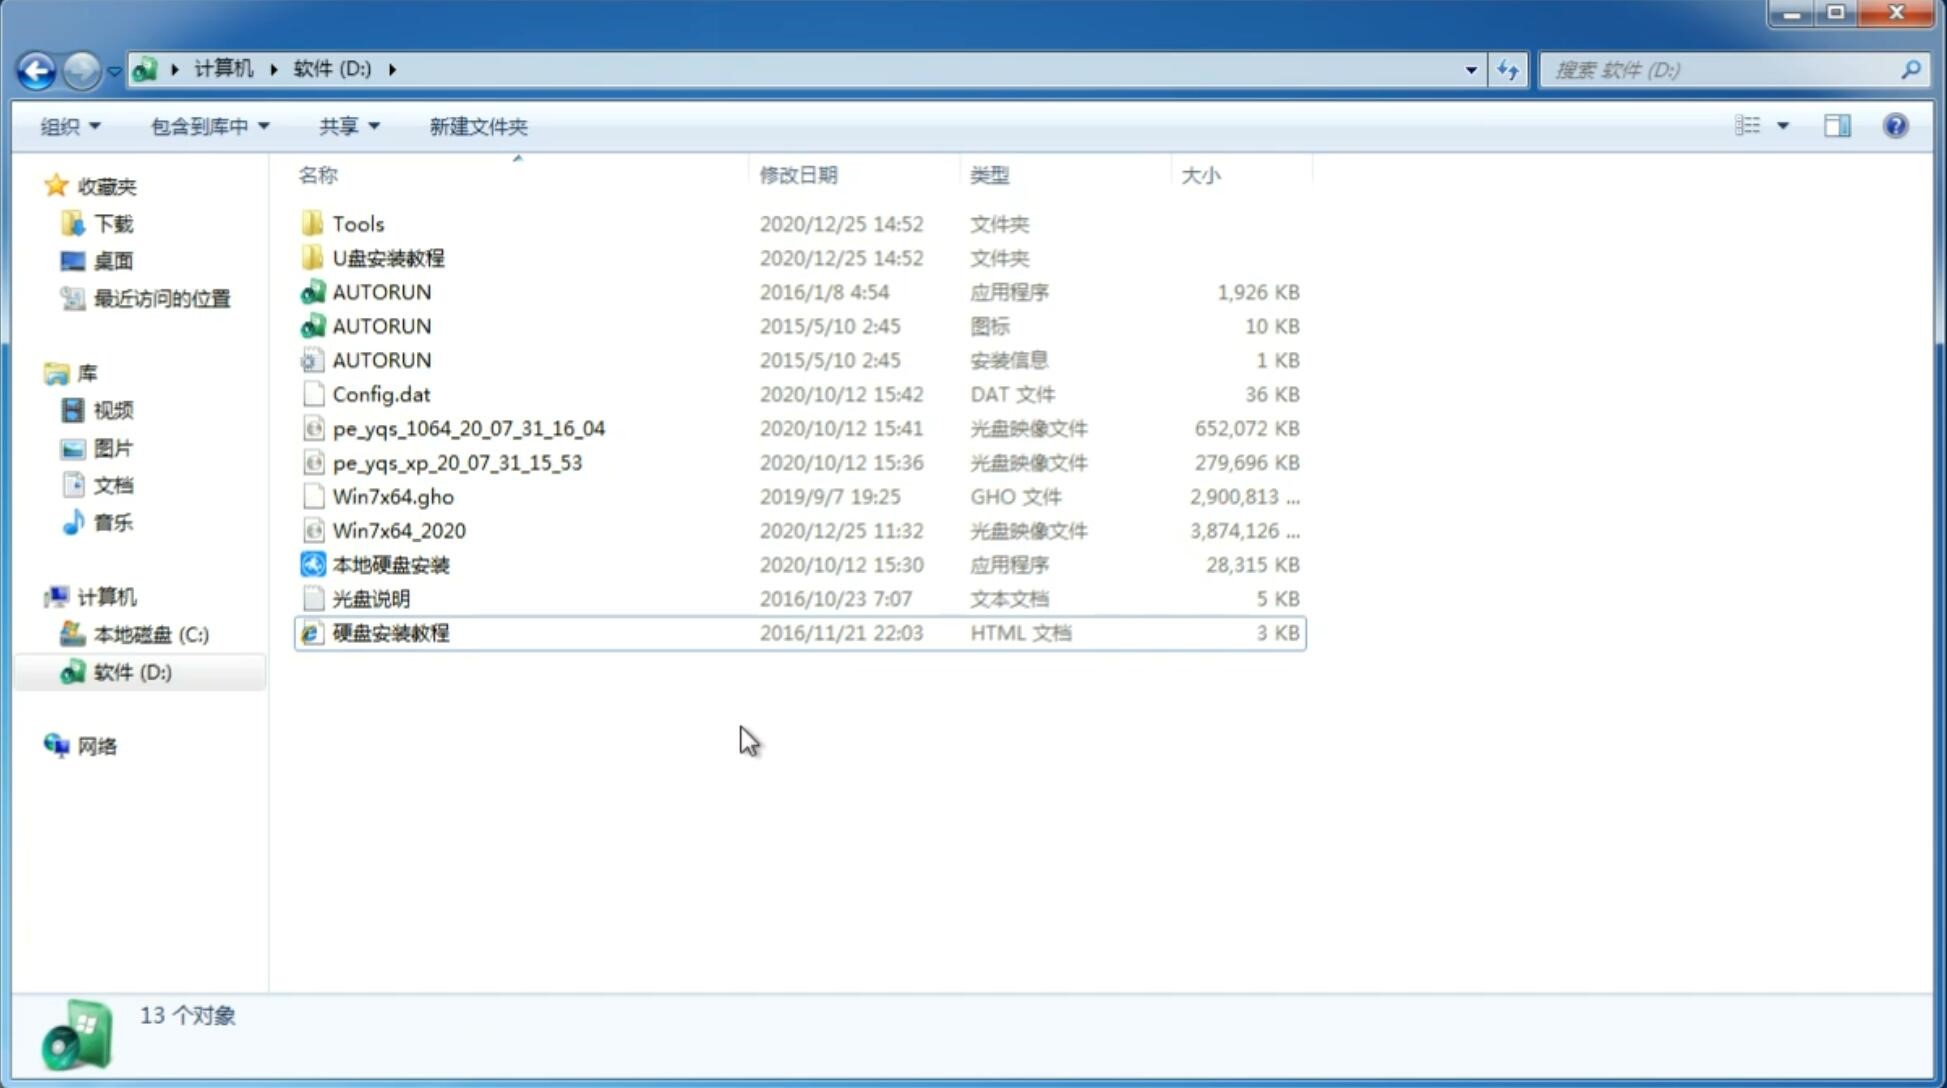
Task: Open 光盘说明 text document
Action: pyautogui.click(x=372, y=597)
